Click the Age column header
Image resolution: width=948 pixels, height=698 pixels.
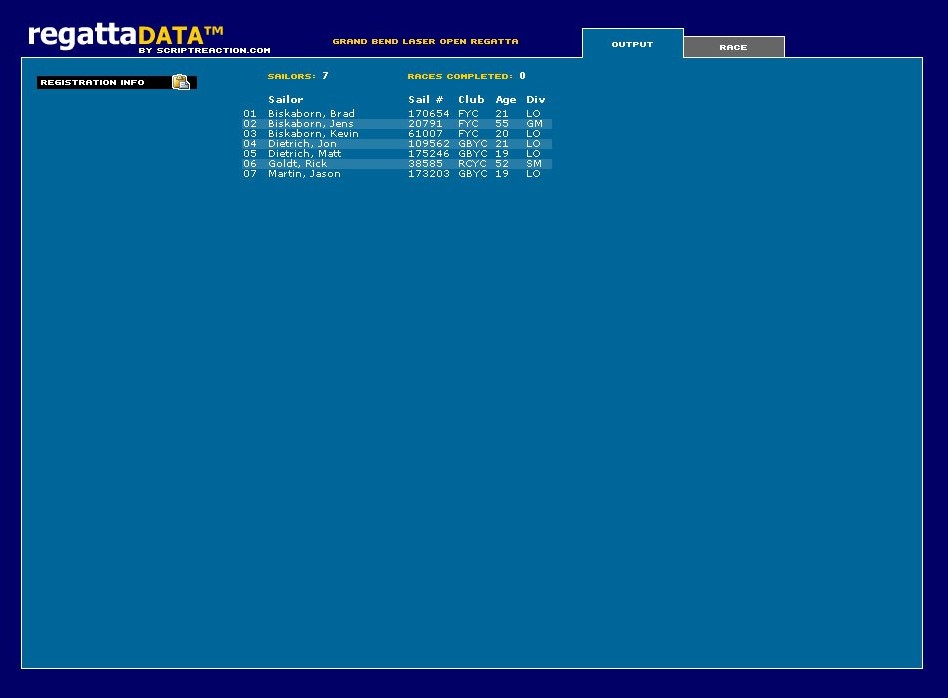pyautogui.click(x=505, y=100)
